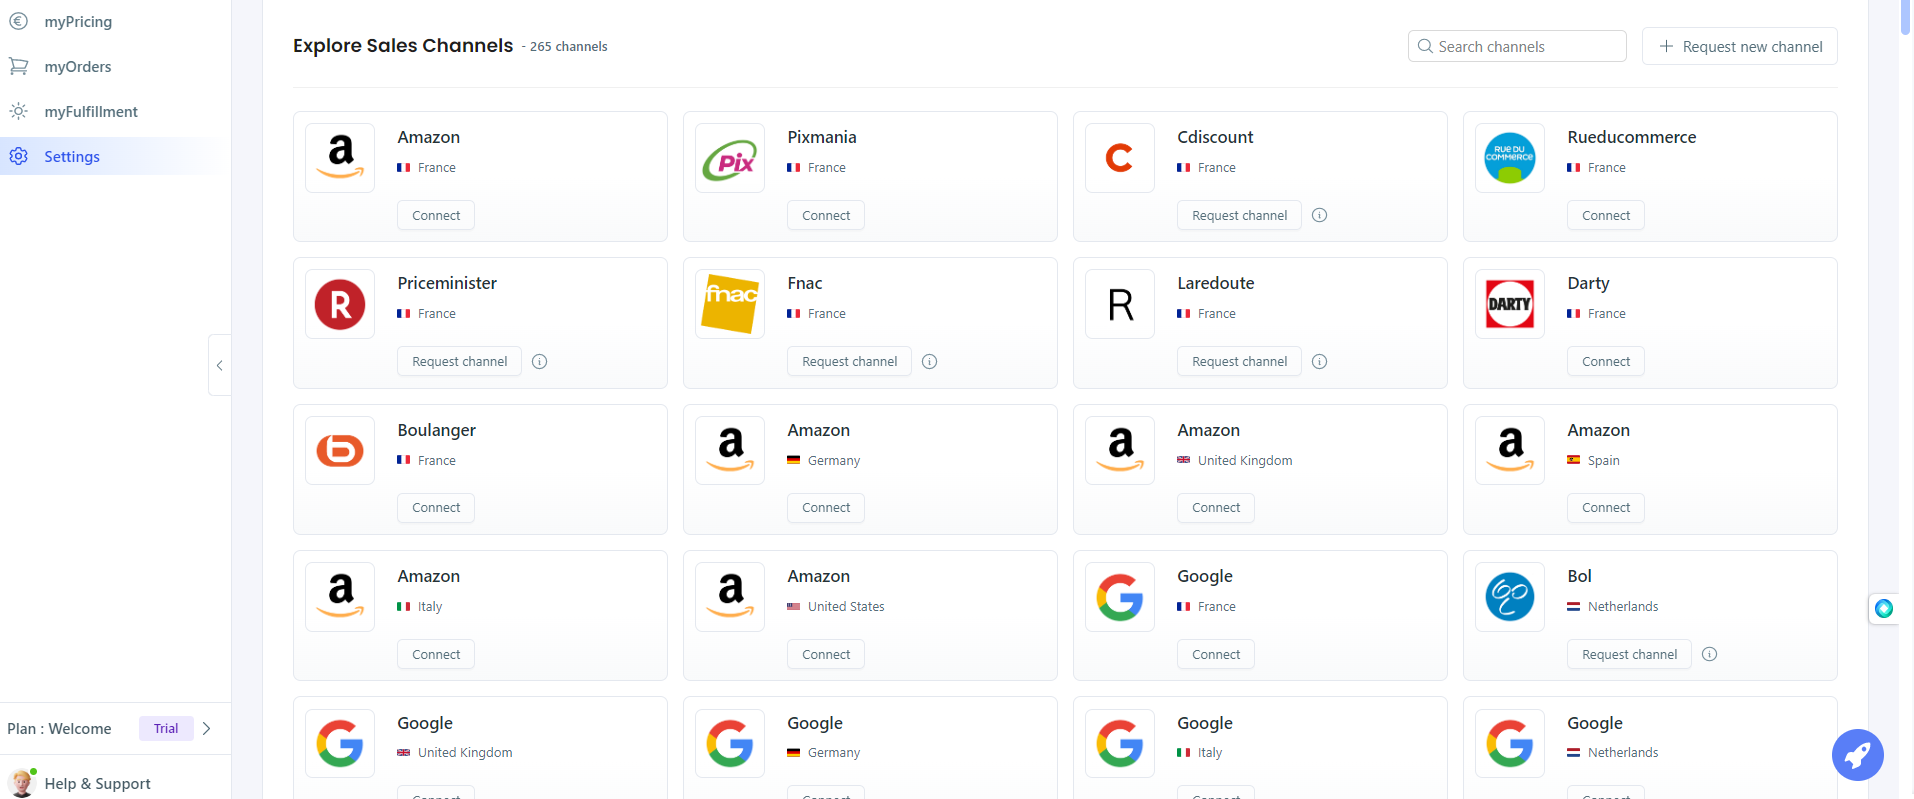Collapse the left sidebar with chevron
This screenshot has width=1914, height=799.
point(220,365)
